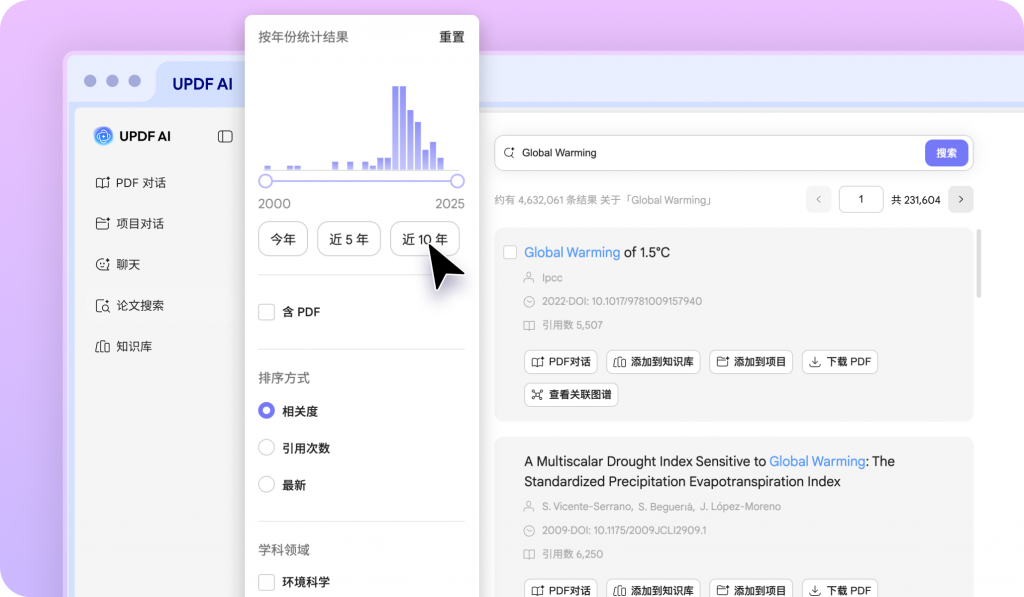The width and height of the screenshot is (1024, 597).
Task: Click the 知识库 library icon
Action: click(x=102, y=347)
